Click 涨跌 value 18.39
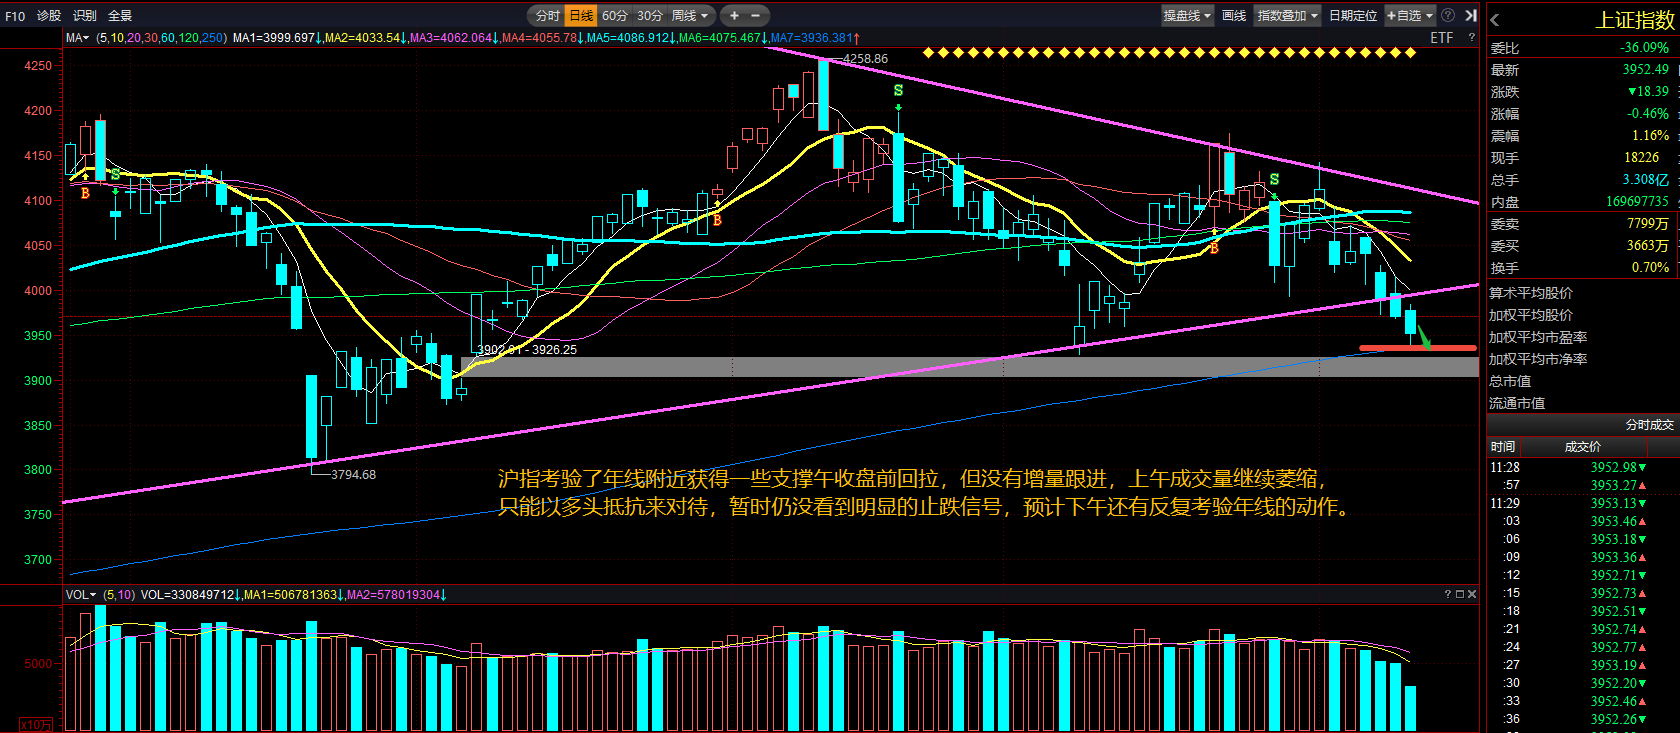 pyautogui.click(x=1648, y=91)
